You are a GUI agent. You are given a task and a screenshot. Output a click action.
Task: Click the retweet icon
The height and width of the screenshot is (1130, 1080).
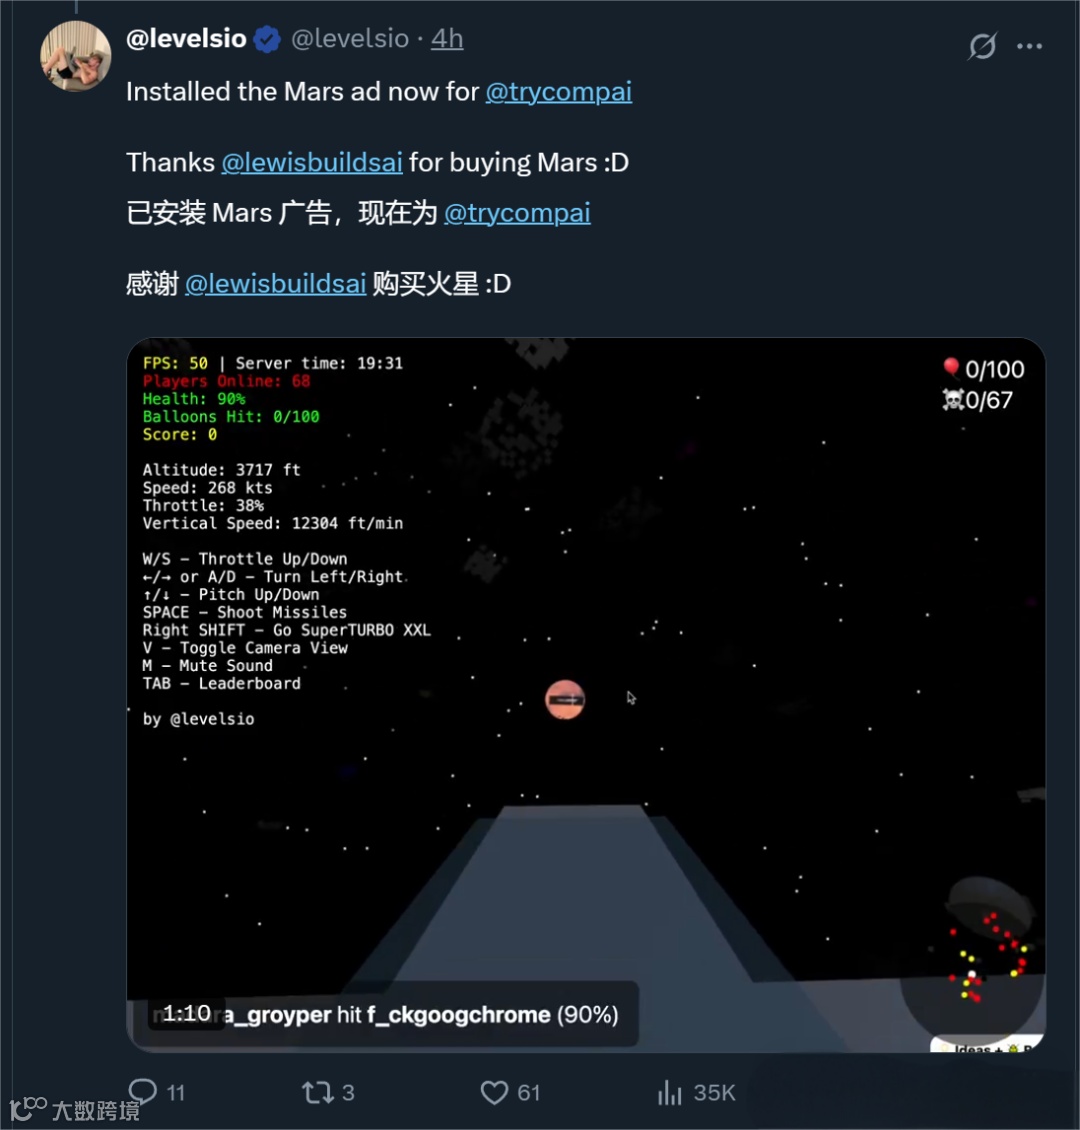pos(317,1093)
